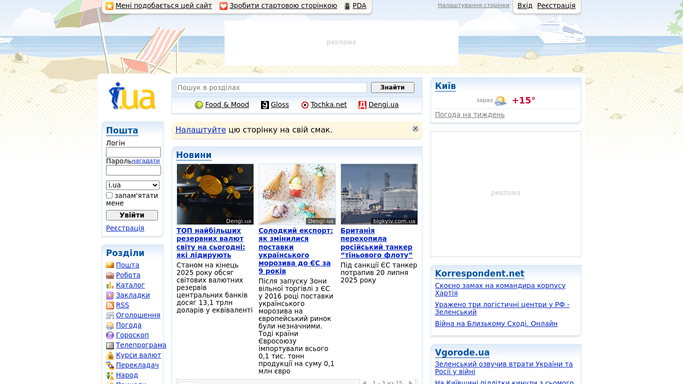The image size is (683, 384).
Task: Click the icon next to Народ
Action: 110,375
